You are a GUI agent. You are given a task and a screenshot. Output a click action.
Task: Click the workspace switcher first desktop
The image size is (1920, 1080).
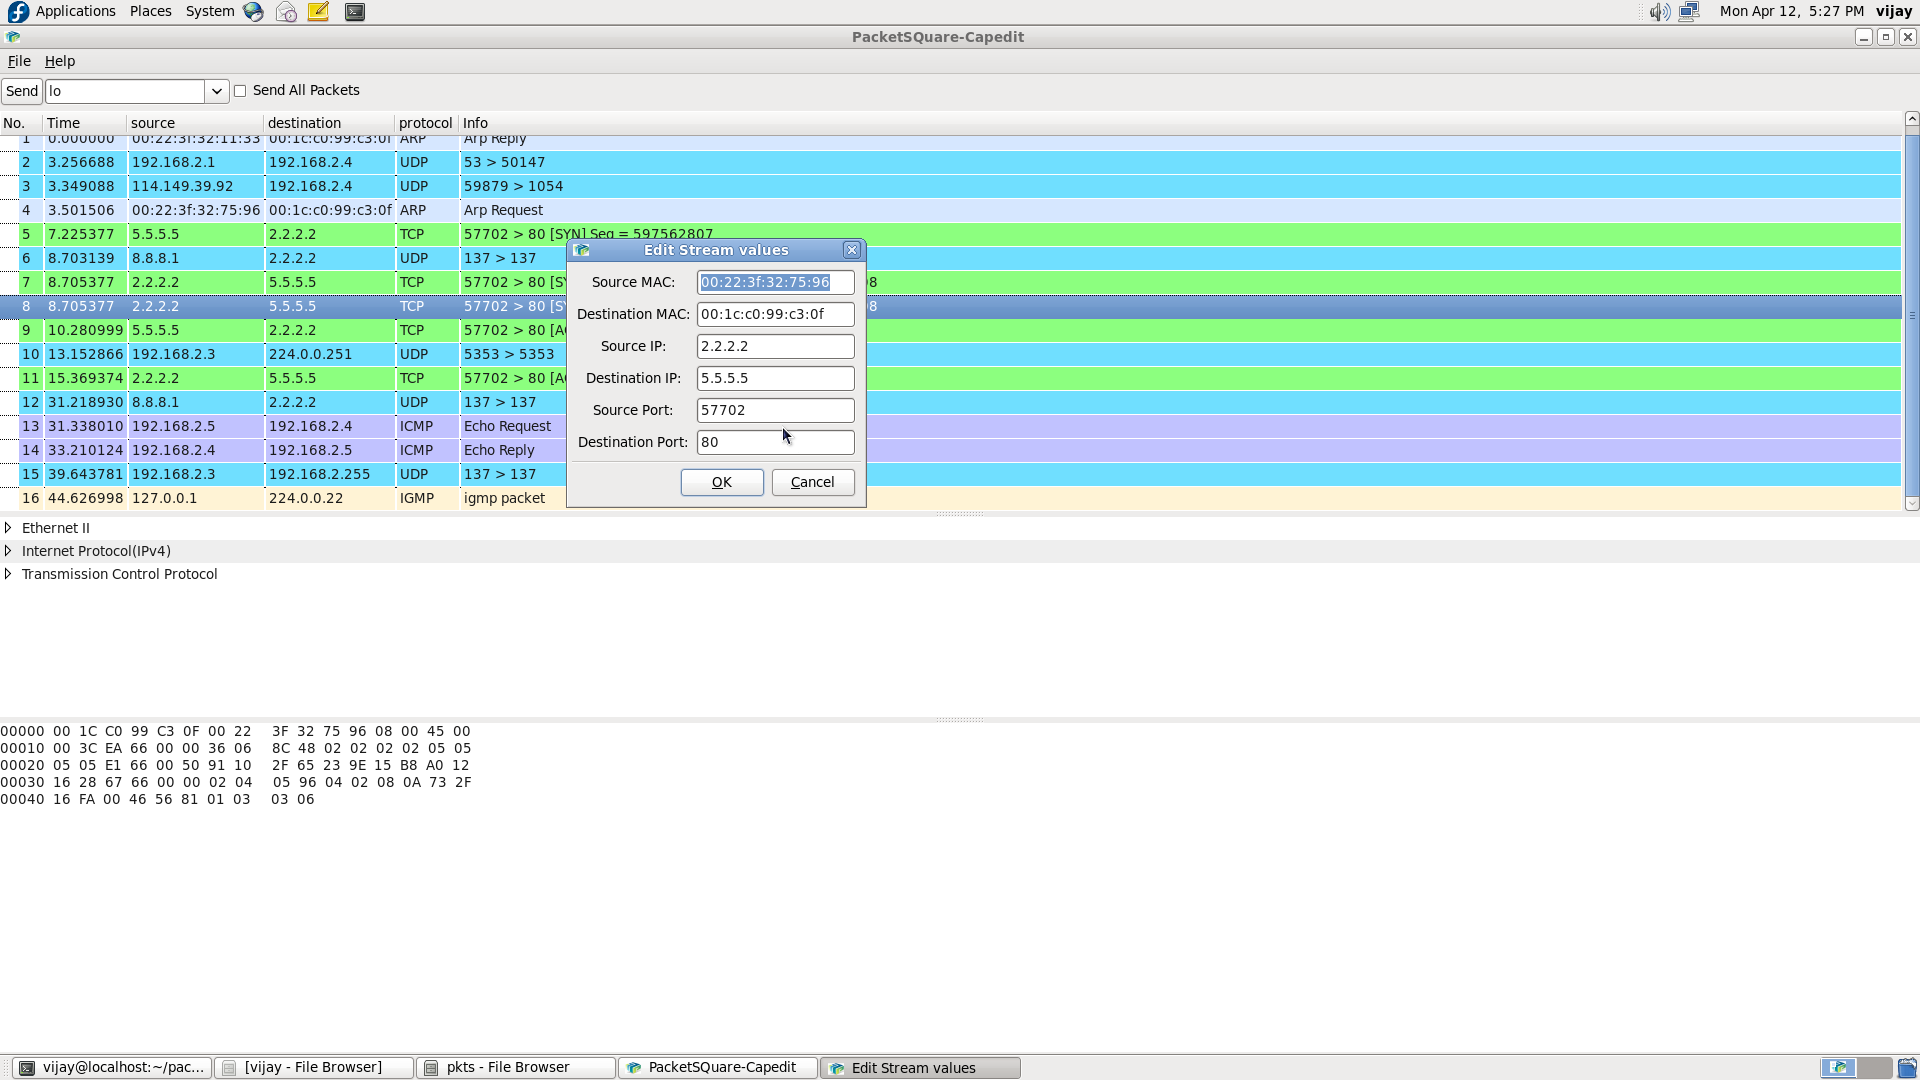pos(1838,1068)
